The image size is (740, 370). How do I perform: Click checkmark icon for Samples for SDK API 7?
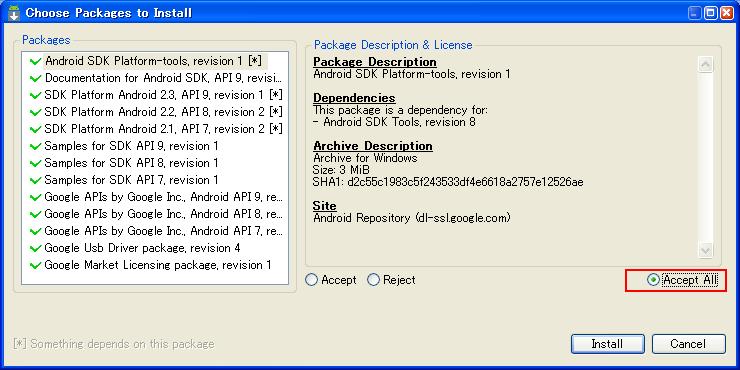tap(35, 180)
